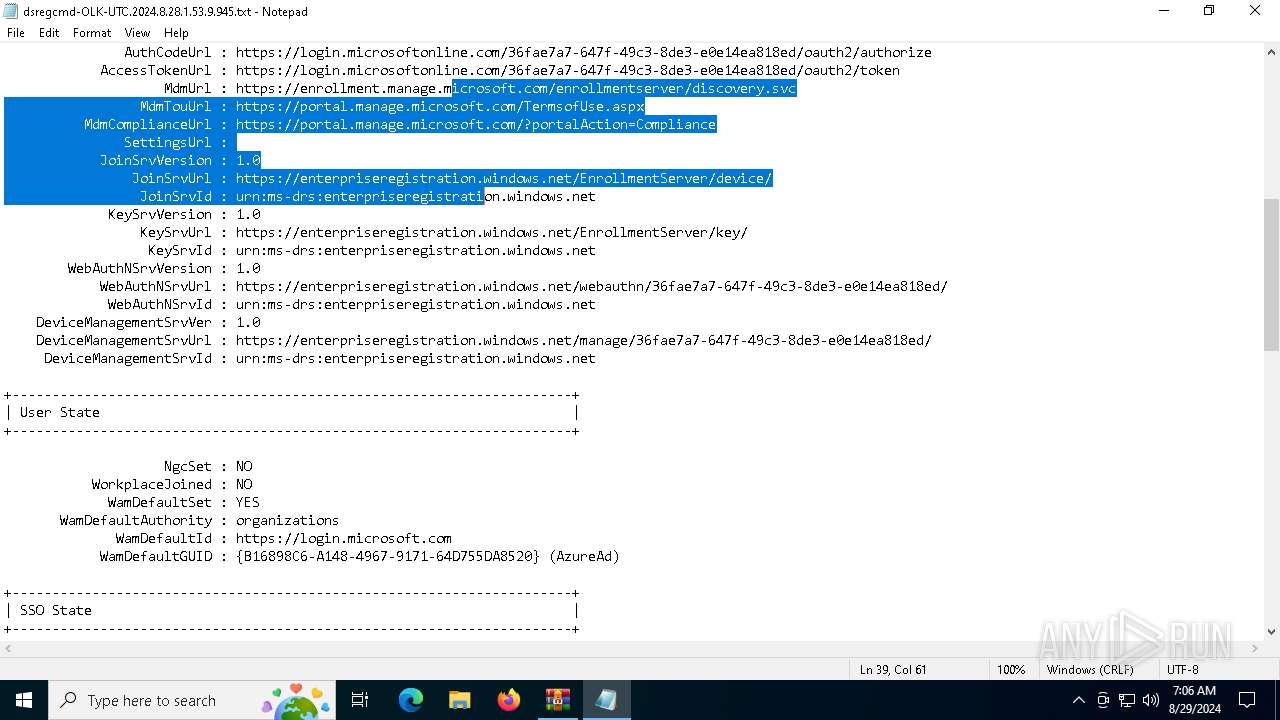Click the volume speaker tray icon
Screen dimensions: 1280x720
click(x=1150, y=700)
